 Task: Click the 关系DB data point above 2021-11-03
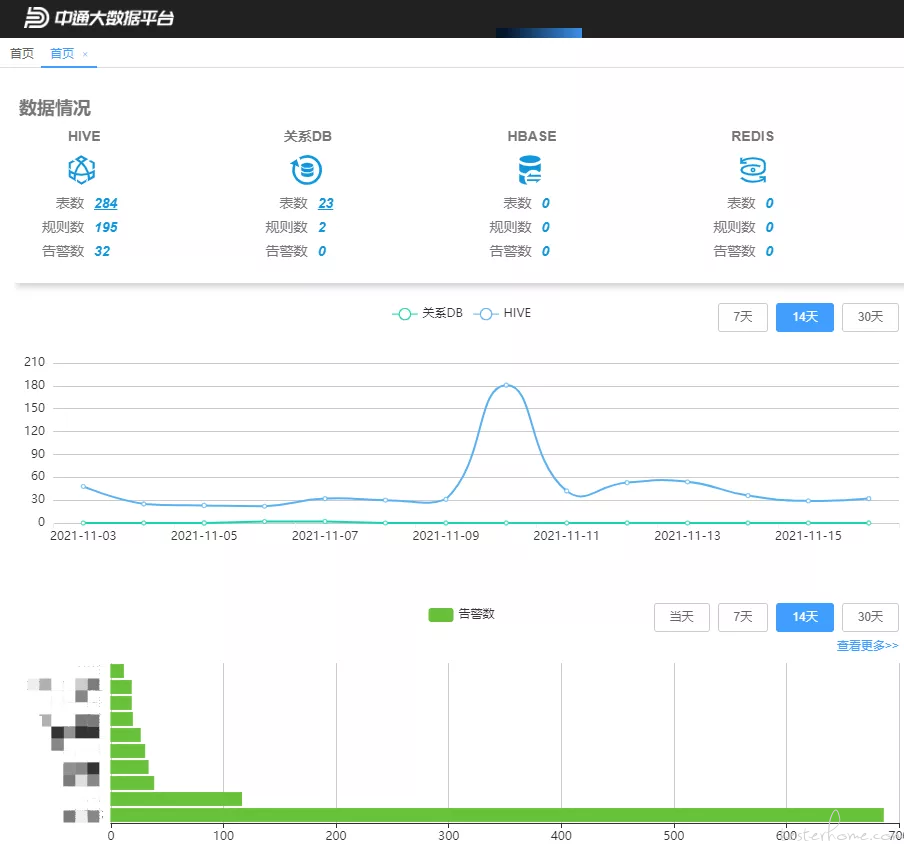pos(84,523)
